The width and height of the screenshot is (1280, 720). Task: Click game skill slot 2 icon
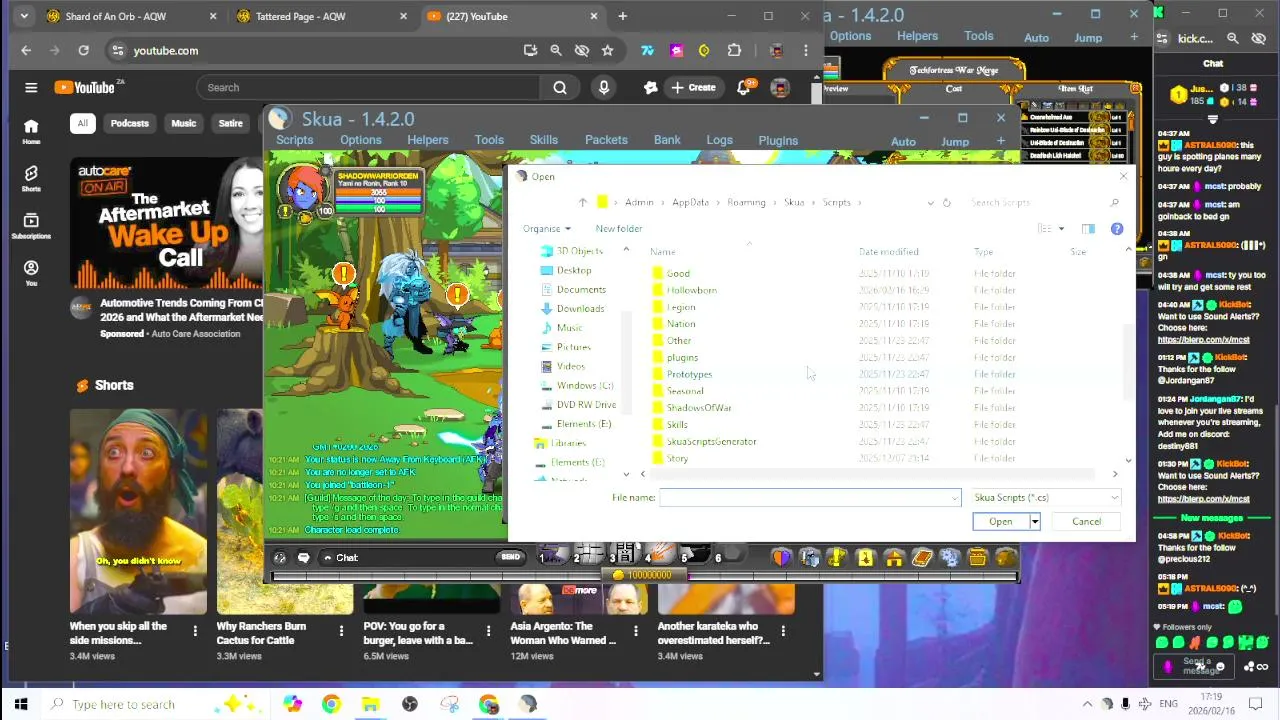click(x=590, y=556)
